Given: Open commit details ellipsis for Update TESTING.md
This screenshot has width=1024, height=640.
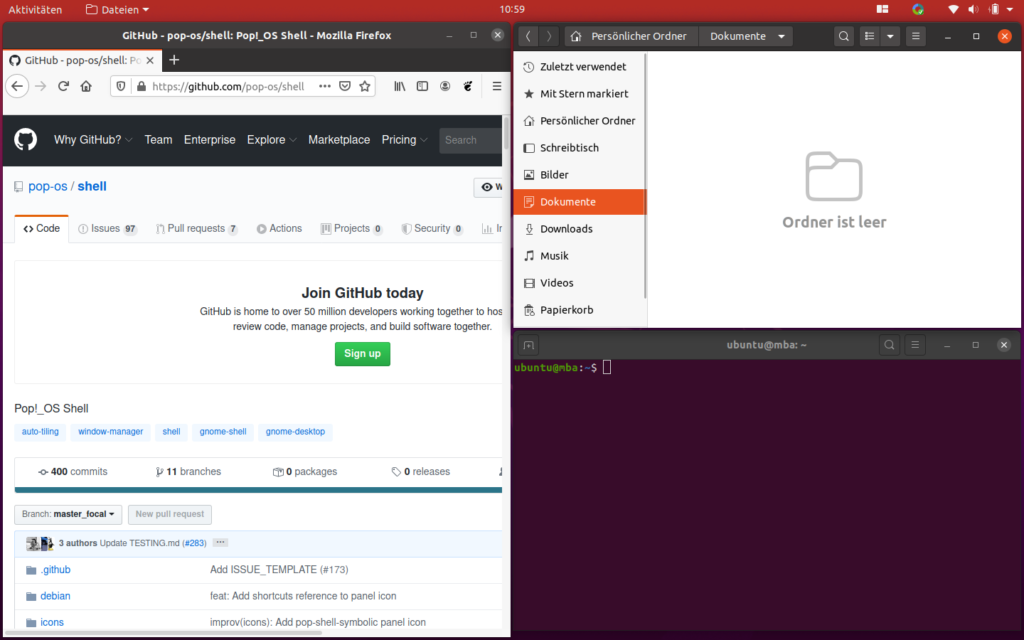Looking at the screenshot, I should tap(220, 543).
